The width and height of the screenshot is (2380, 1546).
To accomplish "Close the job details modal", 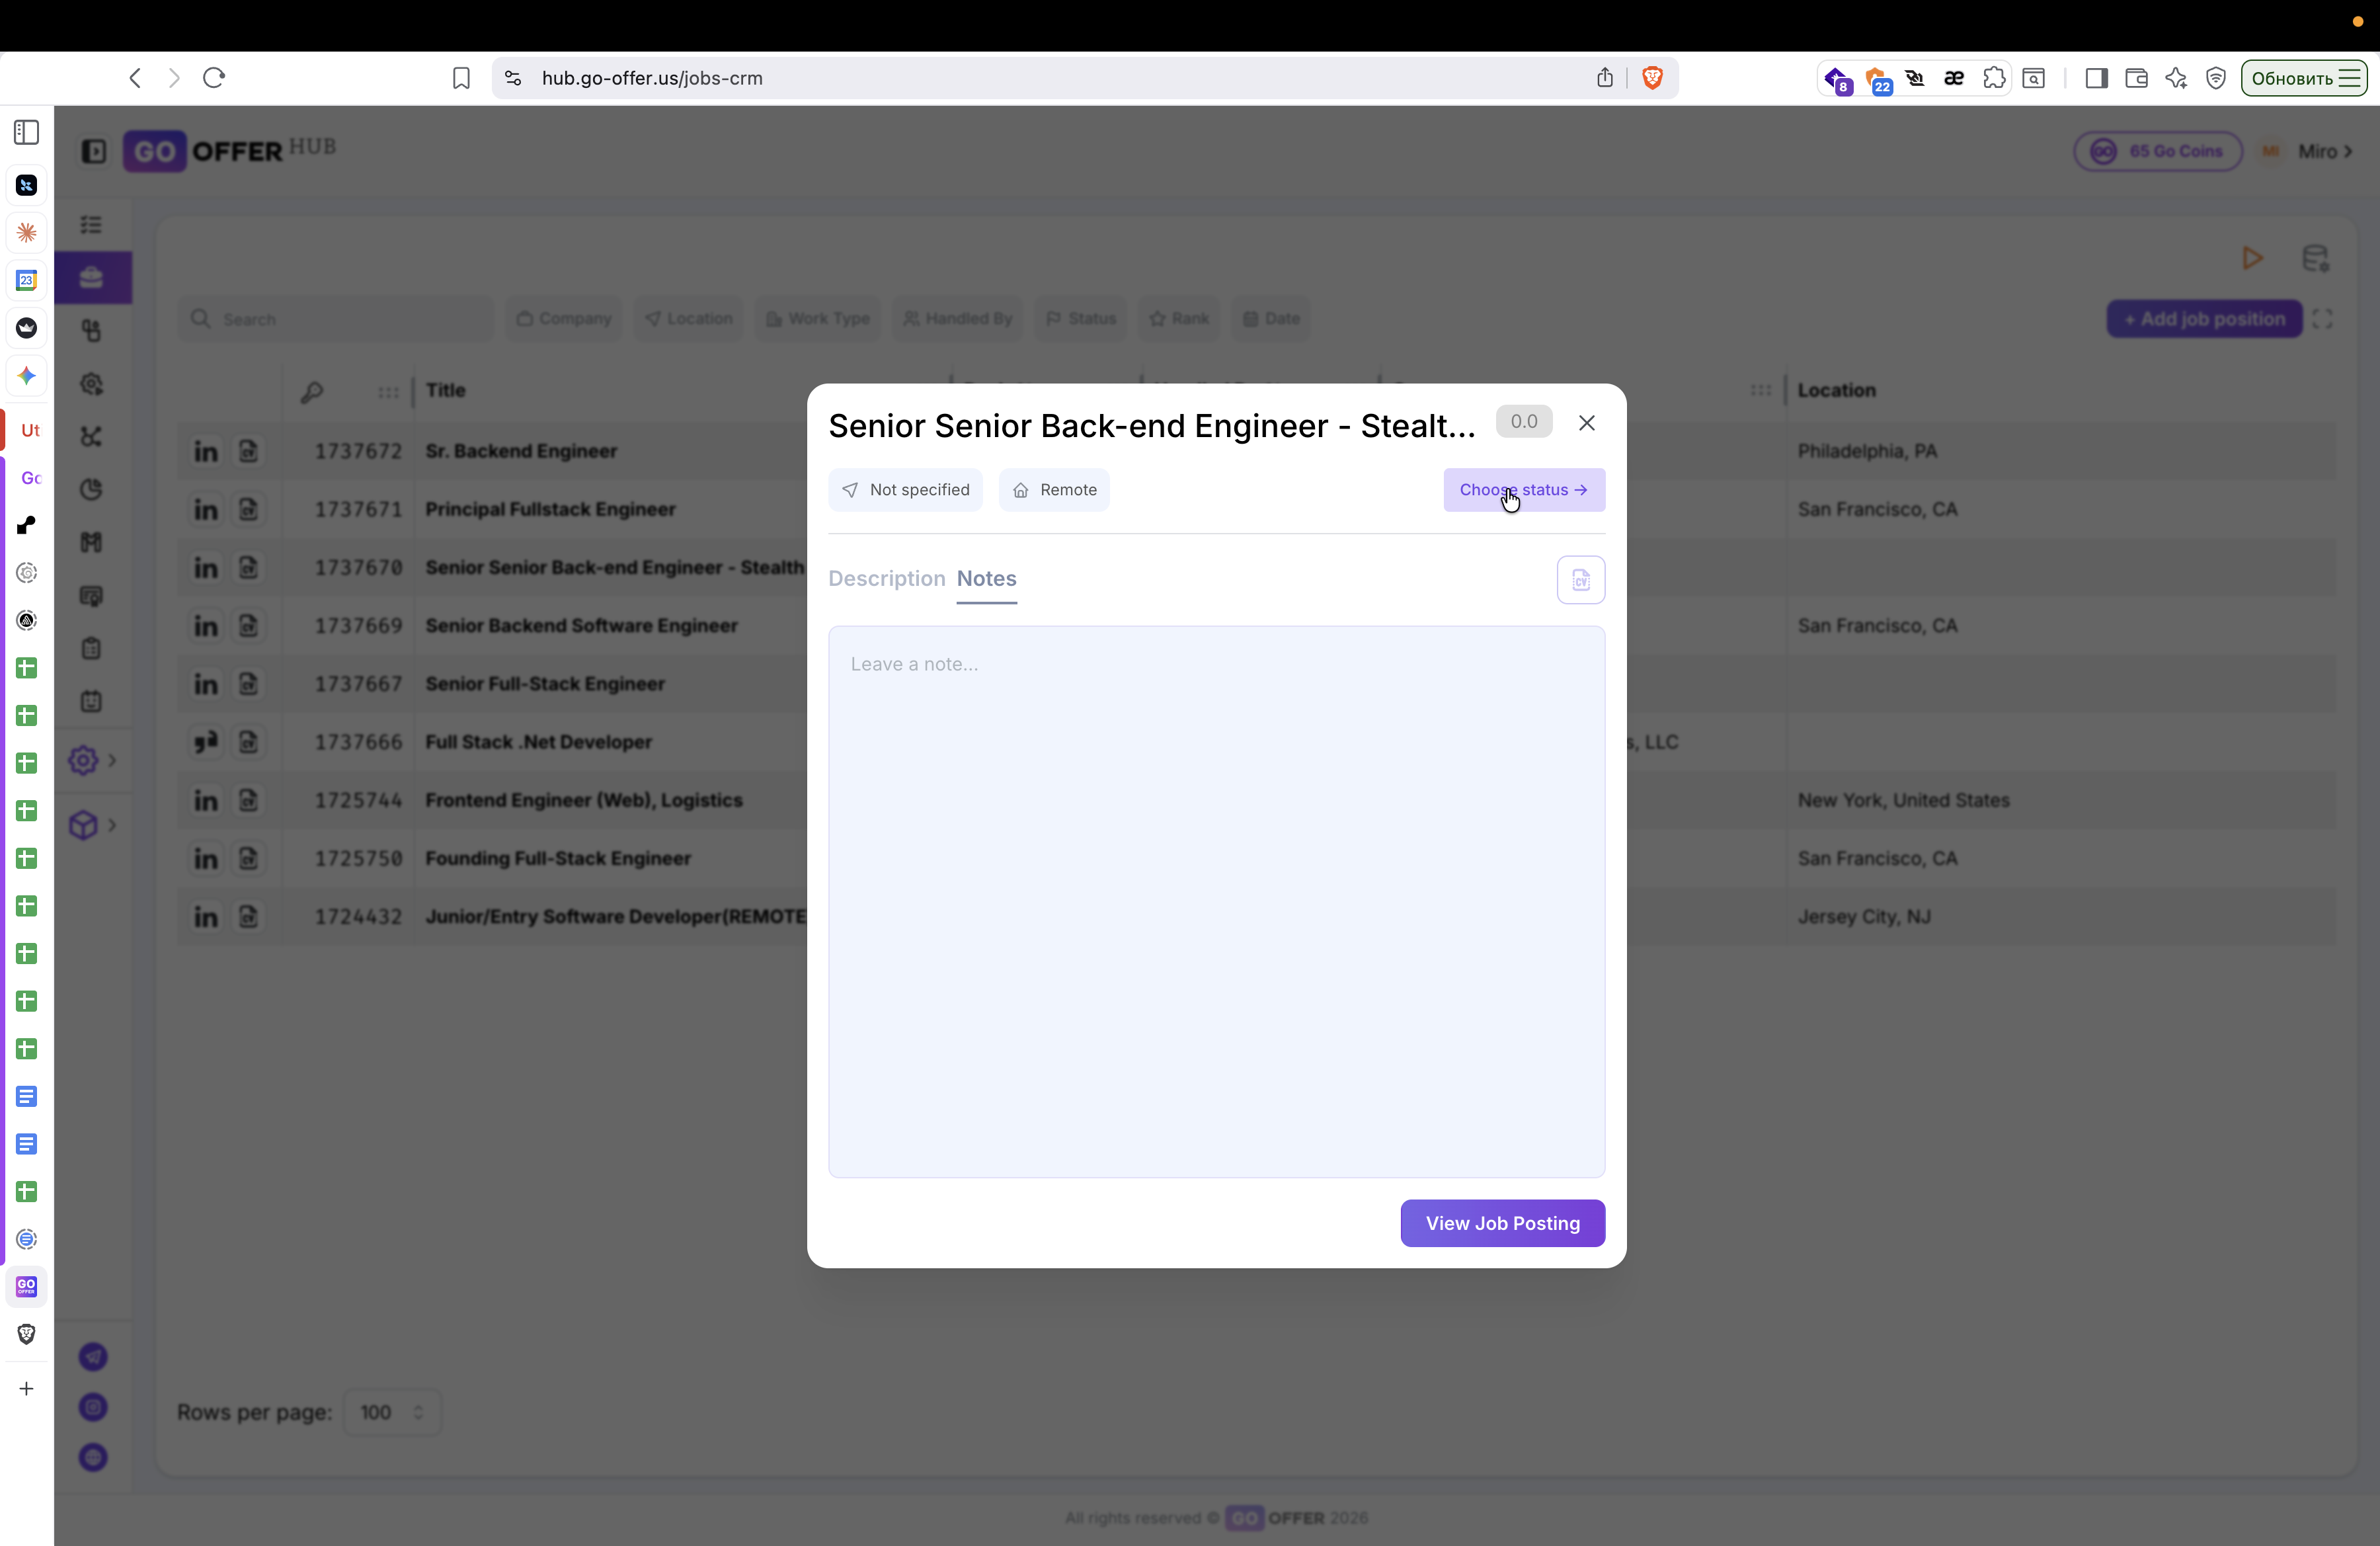I will pos(1586,423).
